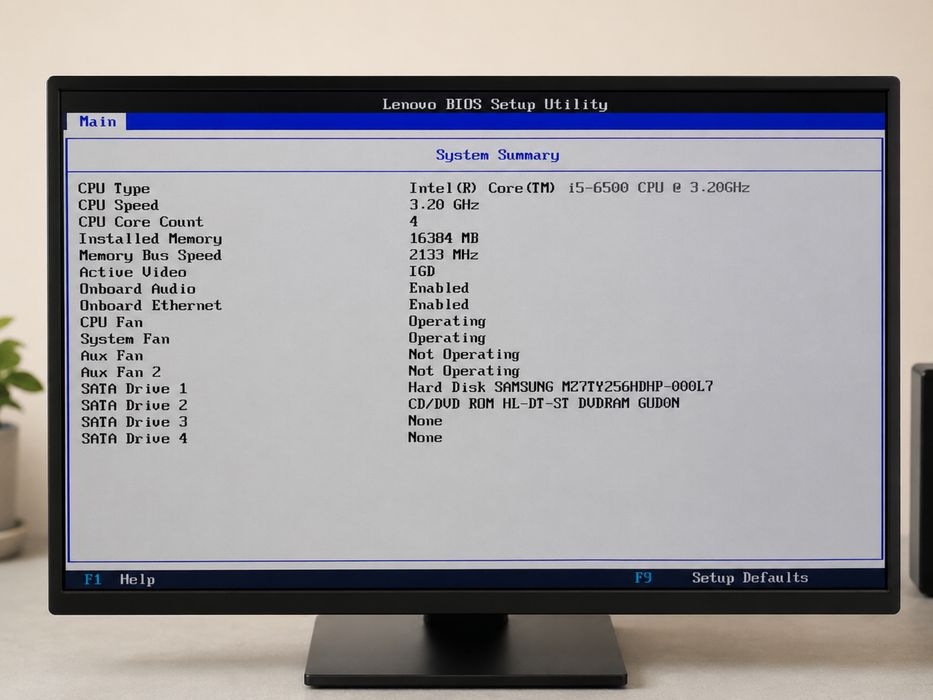Click the Lenovo BIOS Setup Utility title

click(x=495, y=105)
